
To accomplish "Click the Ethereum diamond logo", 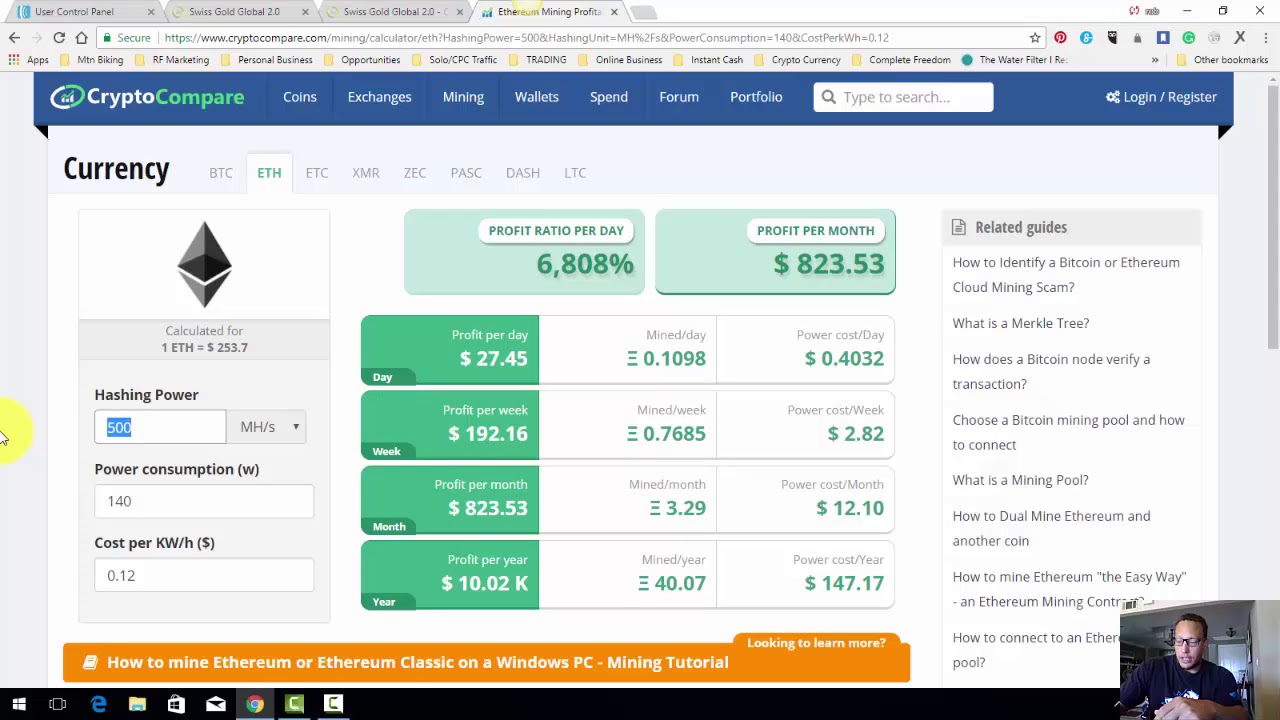I will (204, 264).
